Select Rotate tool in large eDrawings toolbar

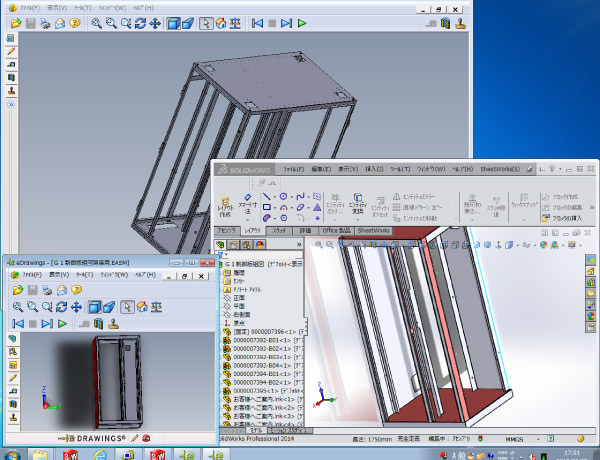click(x=141, y=23)
